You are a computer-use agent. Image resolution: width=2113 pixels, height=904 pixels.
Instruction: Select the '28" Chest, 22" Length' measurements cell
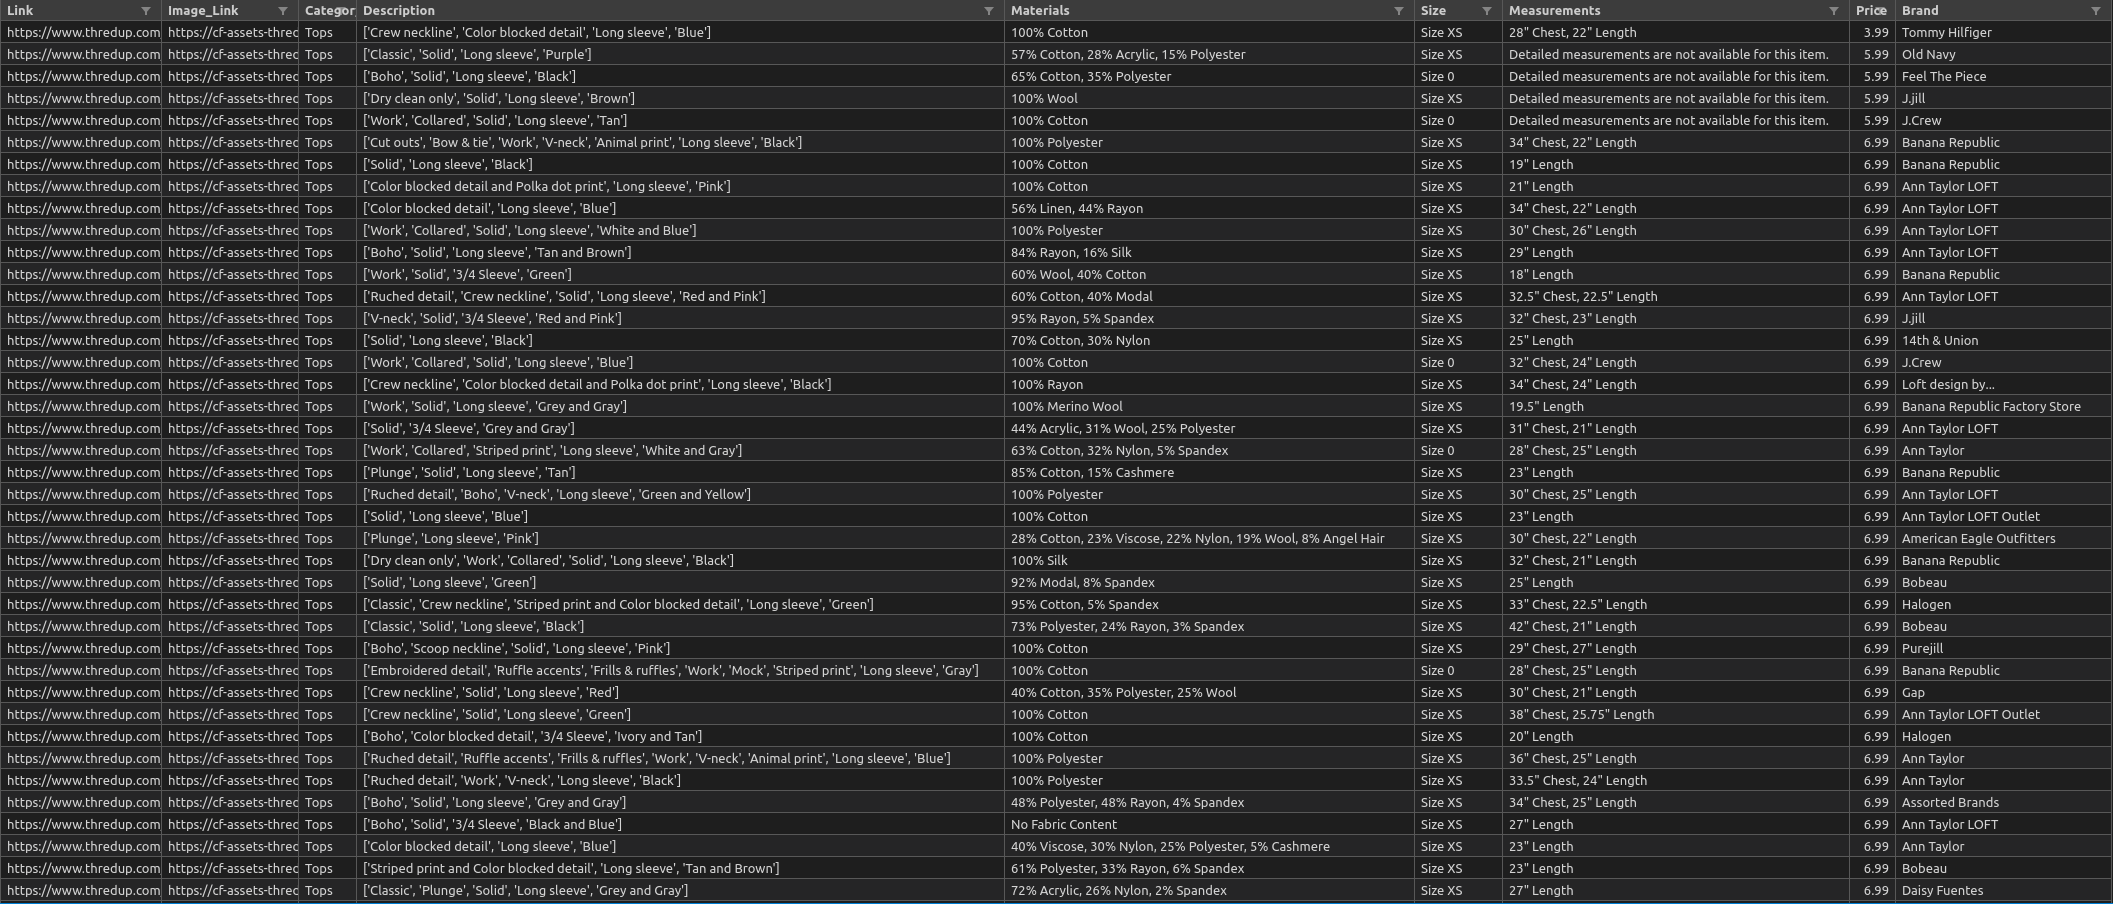1675,33
